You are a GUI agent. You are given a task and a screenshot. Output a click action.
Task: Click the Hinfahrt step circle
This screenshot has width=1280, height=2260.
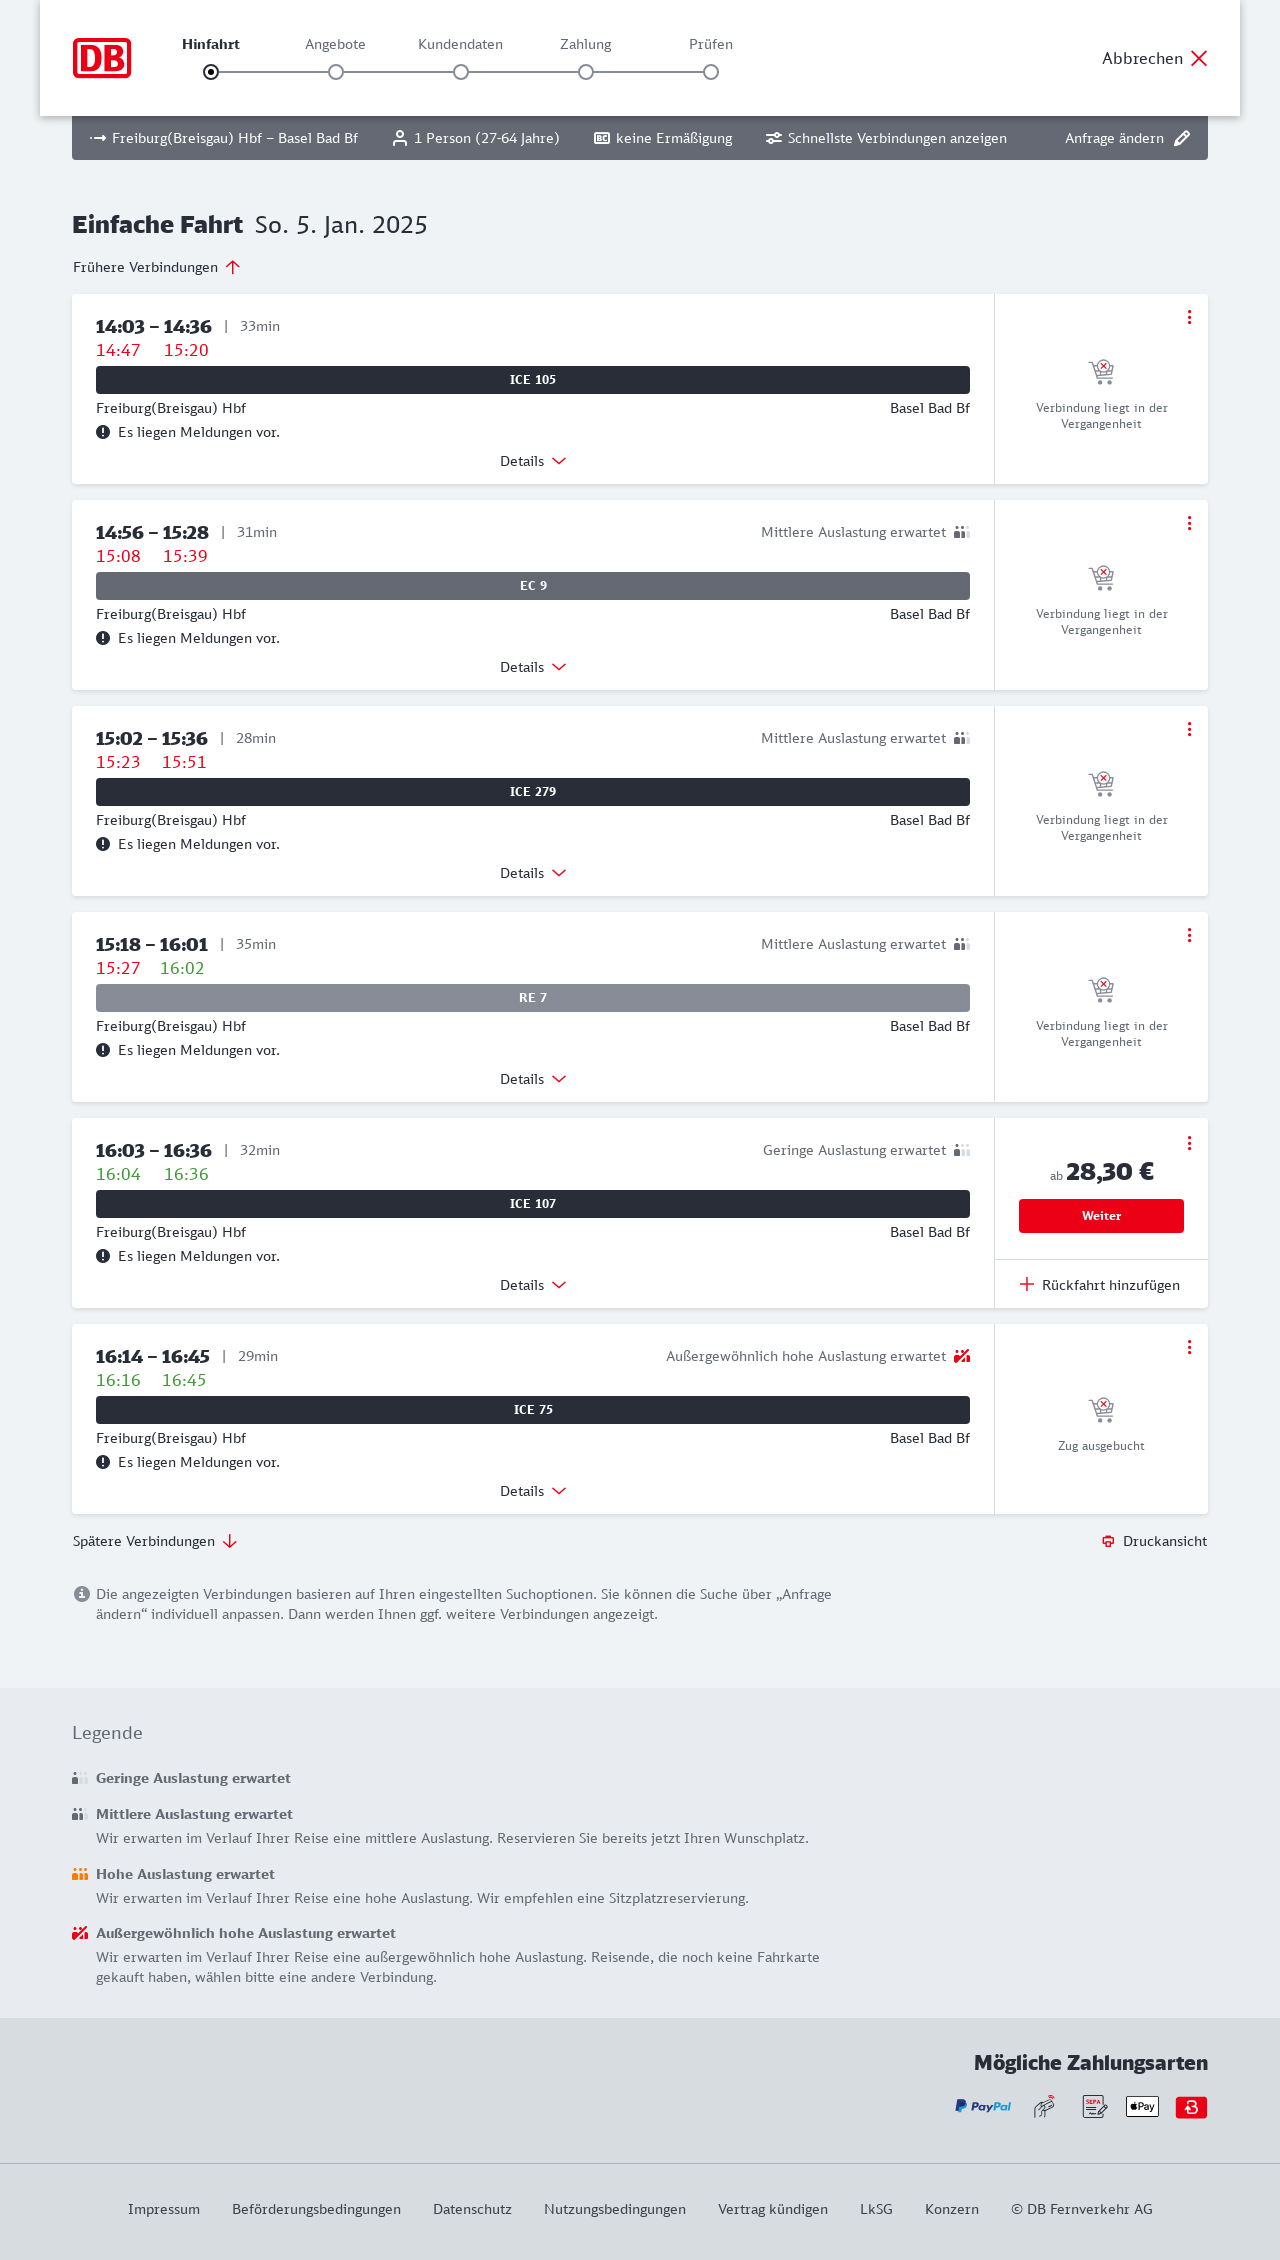[211, 72]
